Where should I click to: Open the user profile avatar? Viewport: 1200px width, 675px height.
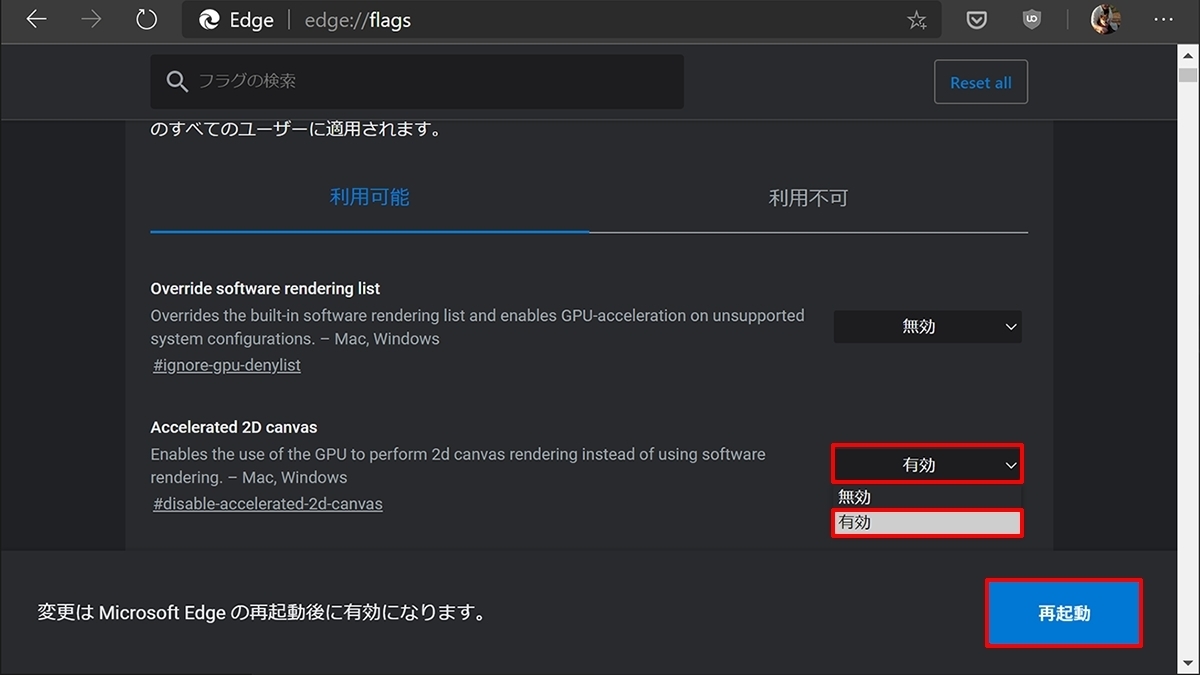point(1105,19)
